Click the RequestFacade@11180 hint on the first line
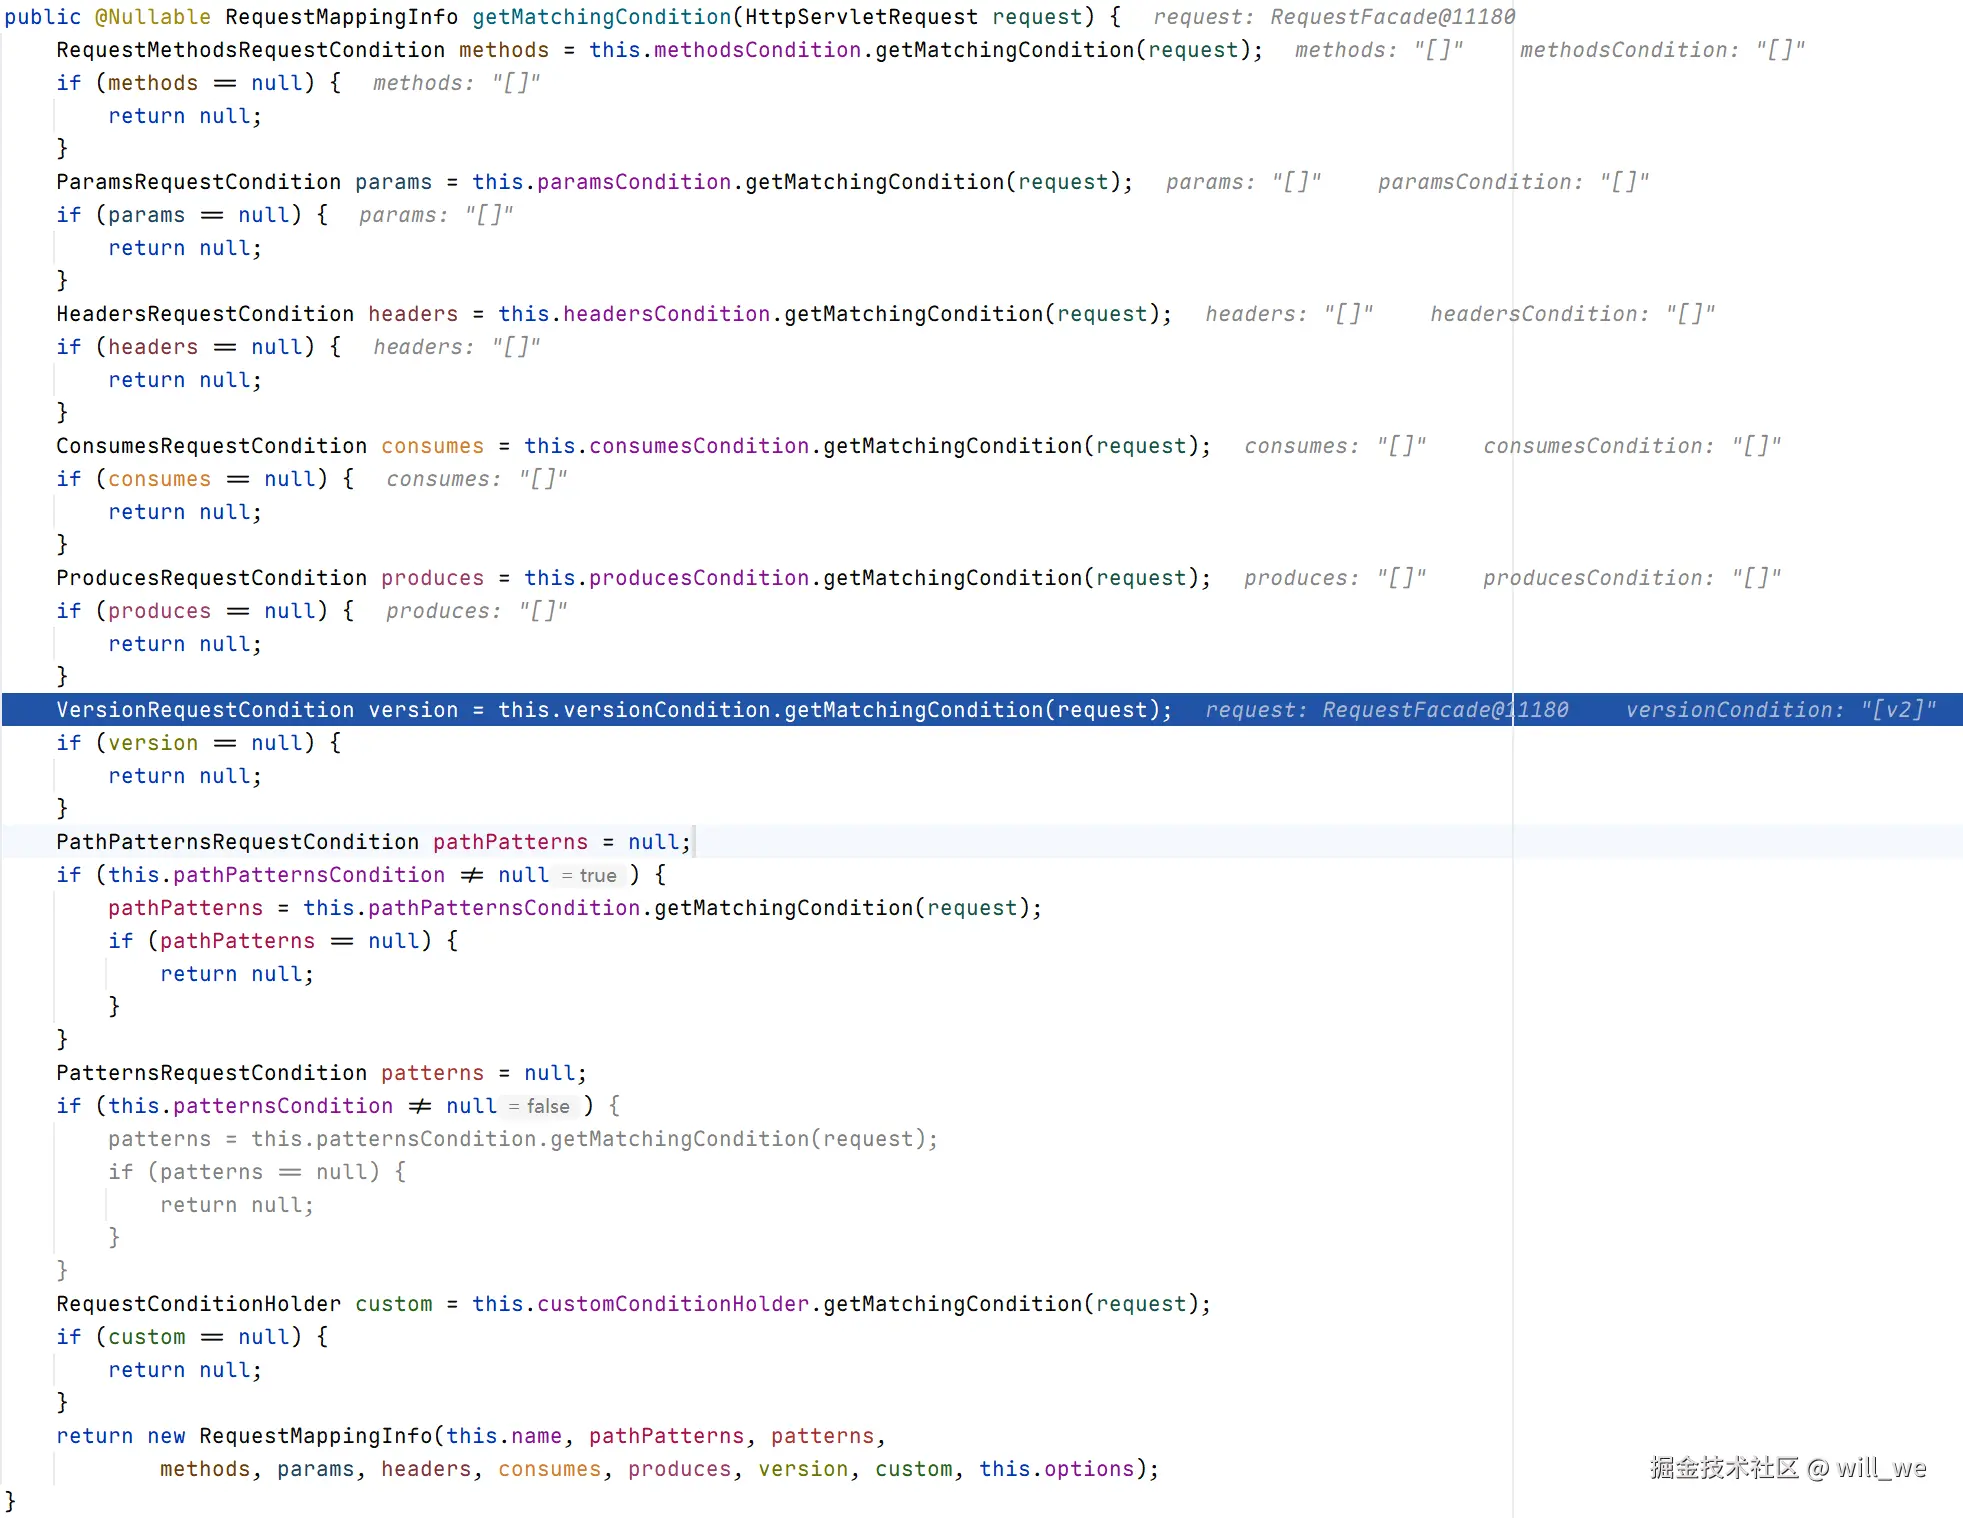Image resolution: width=1963 pixels, height=1518 pixels. (1391, 17)
